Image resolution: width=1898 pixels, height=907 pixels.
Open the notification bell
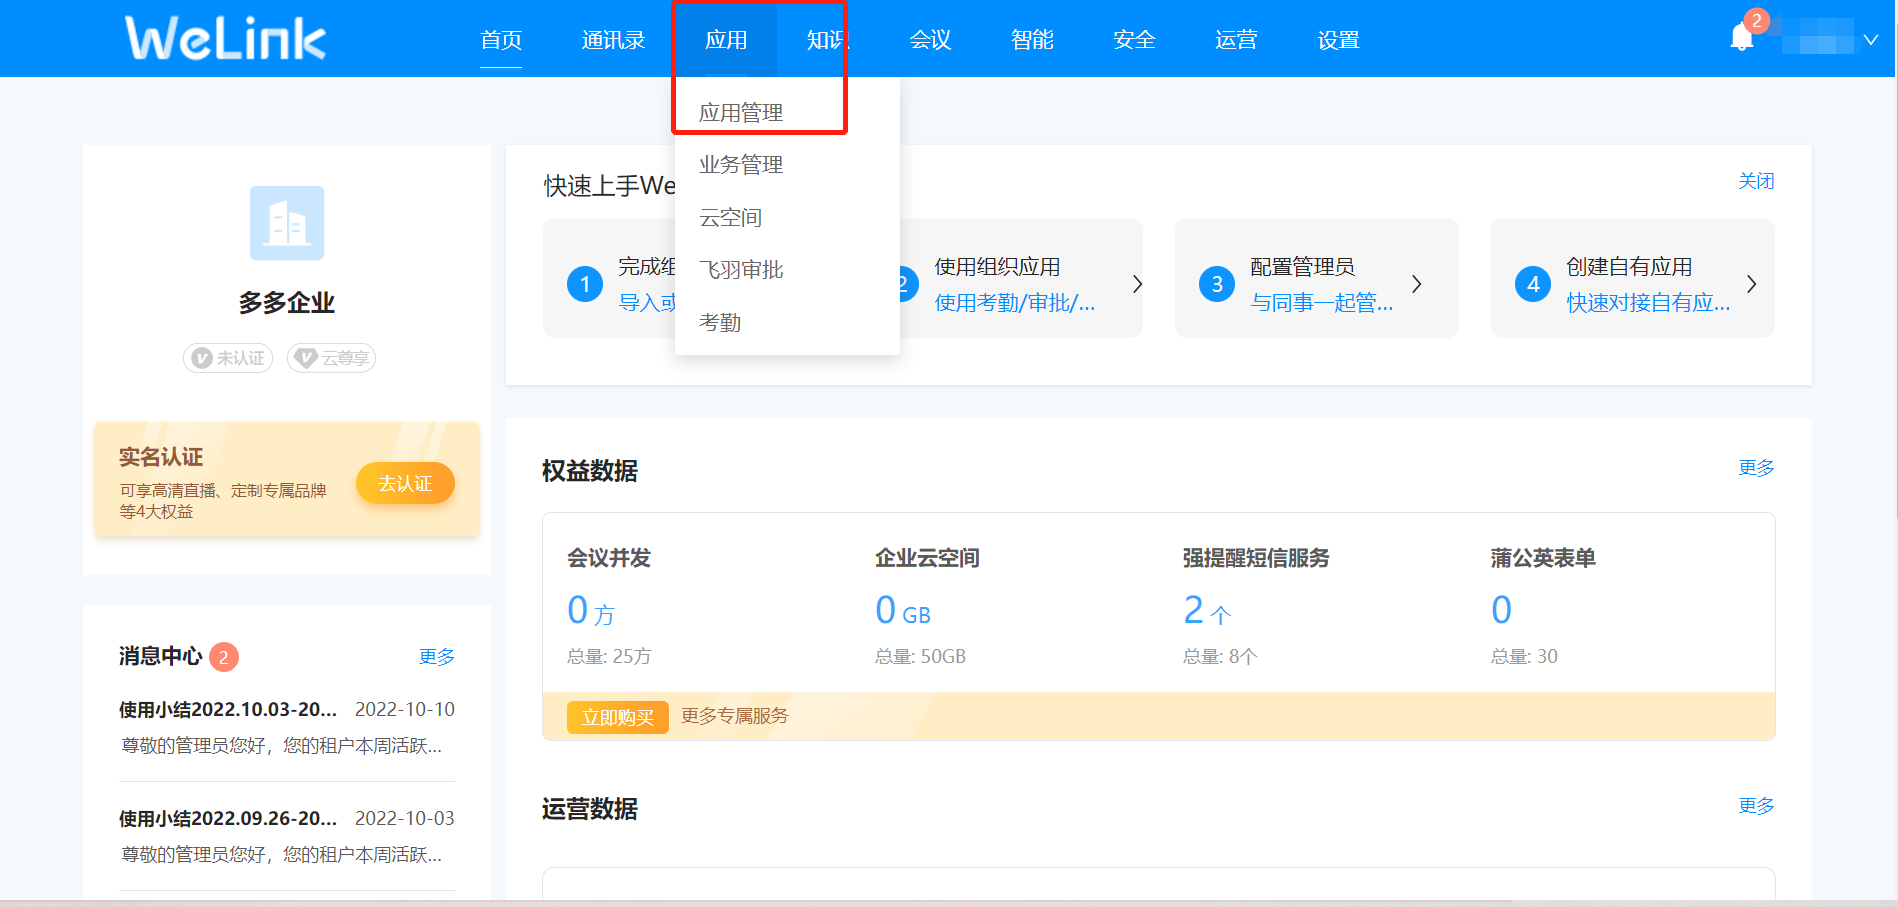[x=1742, y=37]
